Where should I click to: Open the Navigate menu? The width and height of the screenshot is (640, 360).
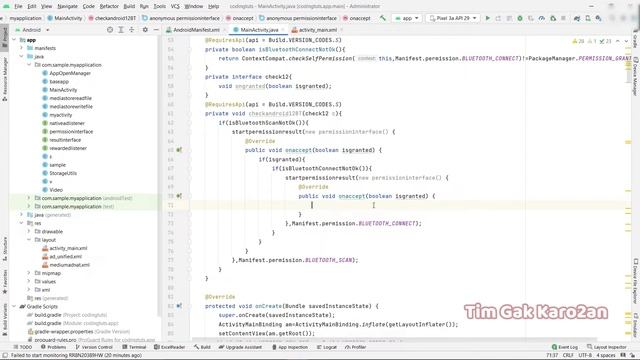(67, 6)
